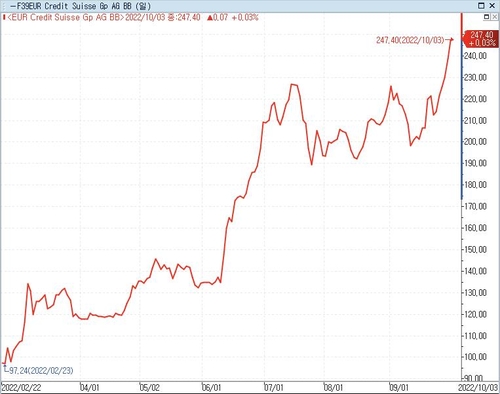
Task: Maximize the inner chart pane
Action: point(486,17)
